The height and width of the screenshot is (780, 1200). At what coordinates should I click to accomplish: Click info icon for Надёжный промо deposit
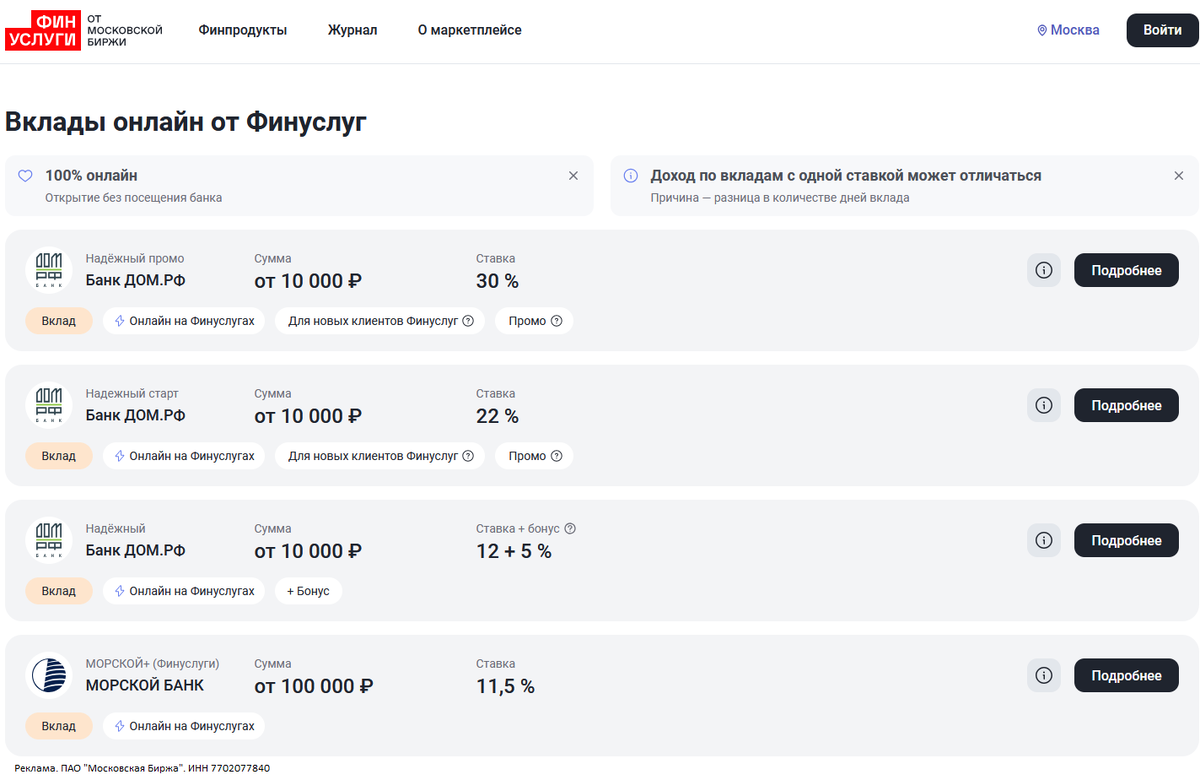1044,270
